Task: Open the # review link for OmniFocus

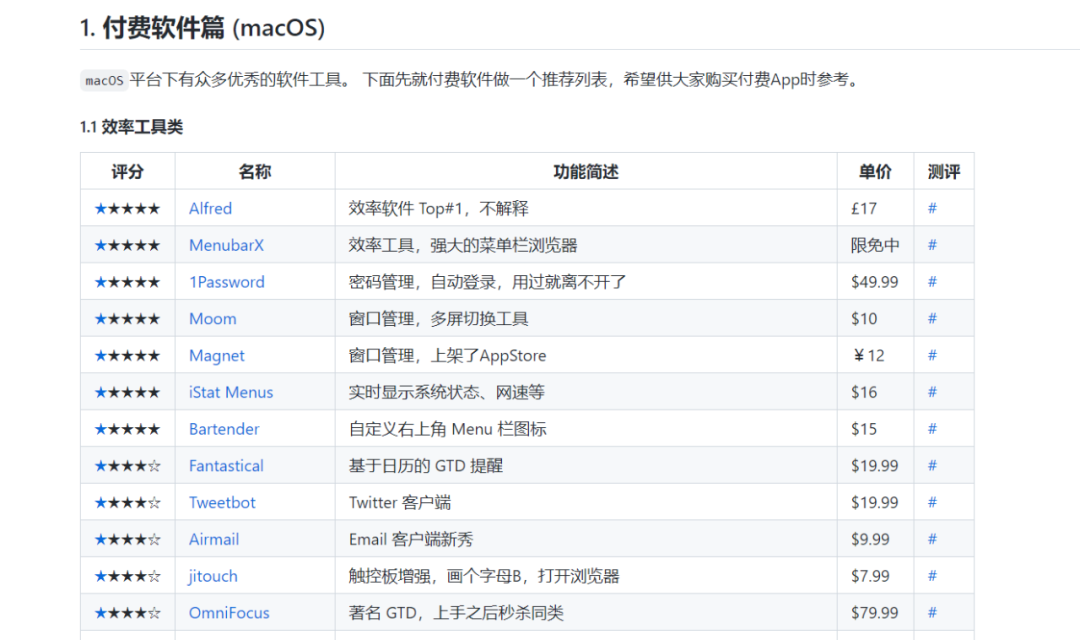Action: pyautogui.click(x=932, y=613)
